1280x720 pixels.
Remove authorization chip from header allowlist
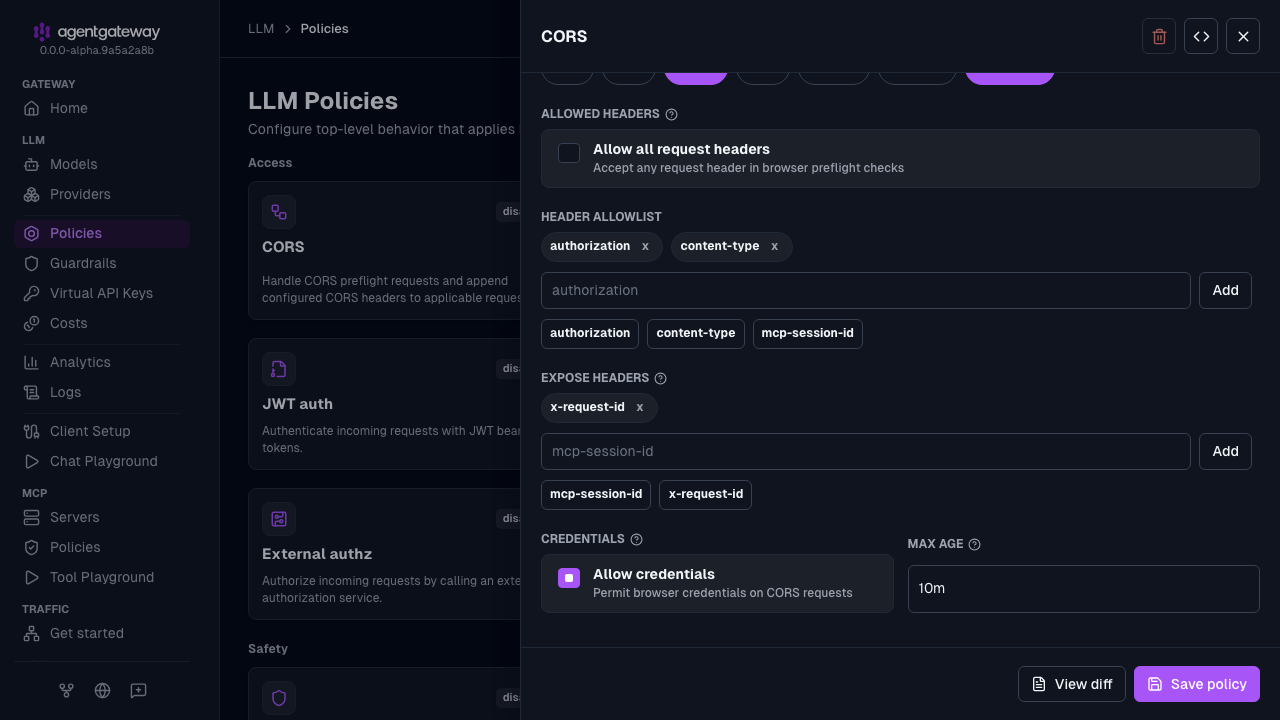tap(645, 246)
